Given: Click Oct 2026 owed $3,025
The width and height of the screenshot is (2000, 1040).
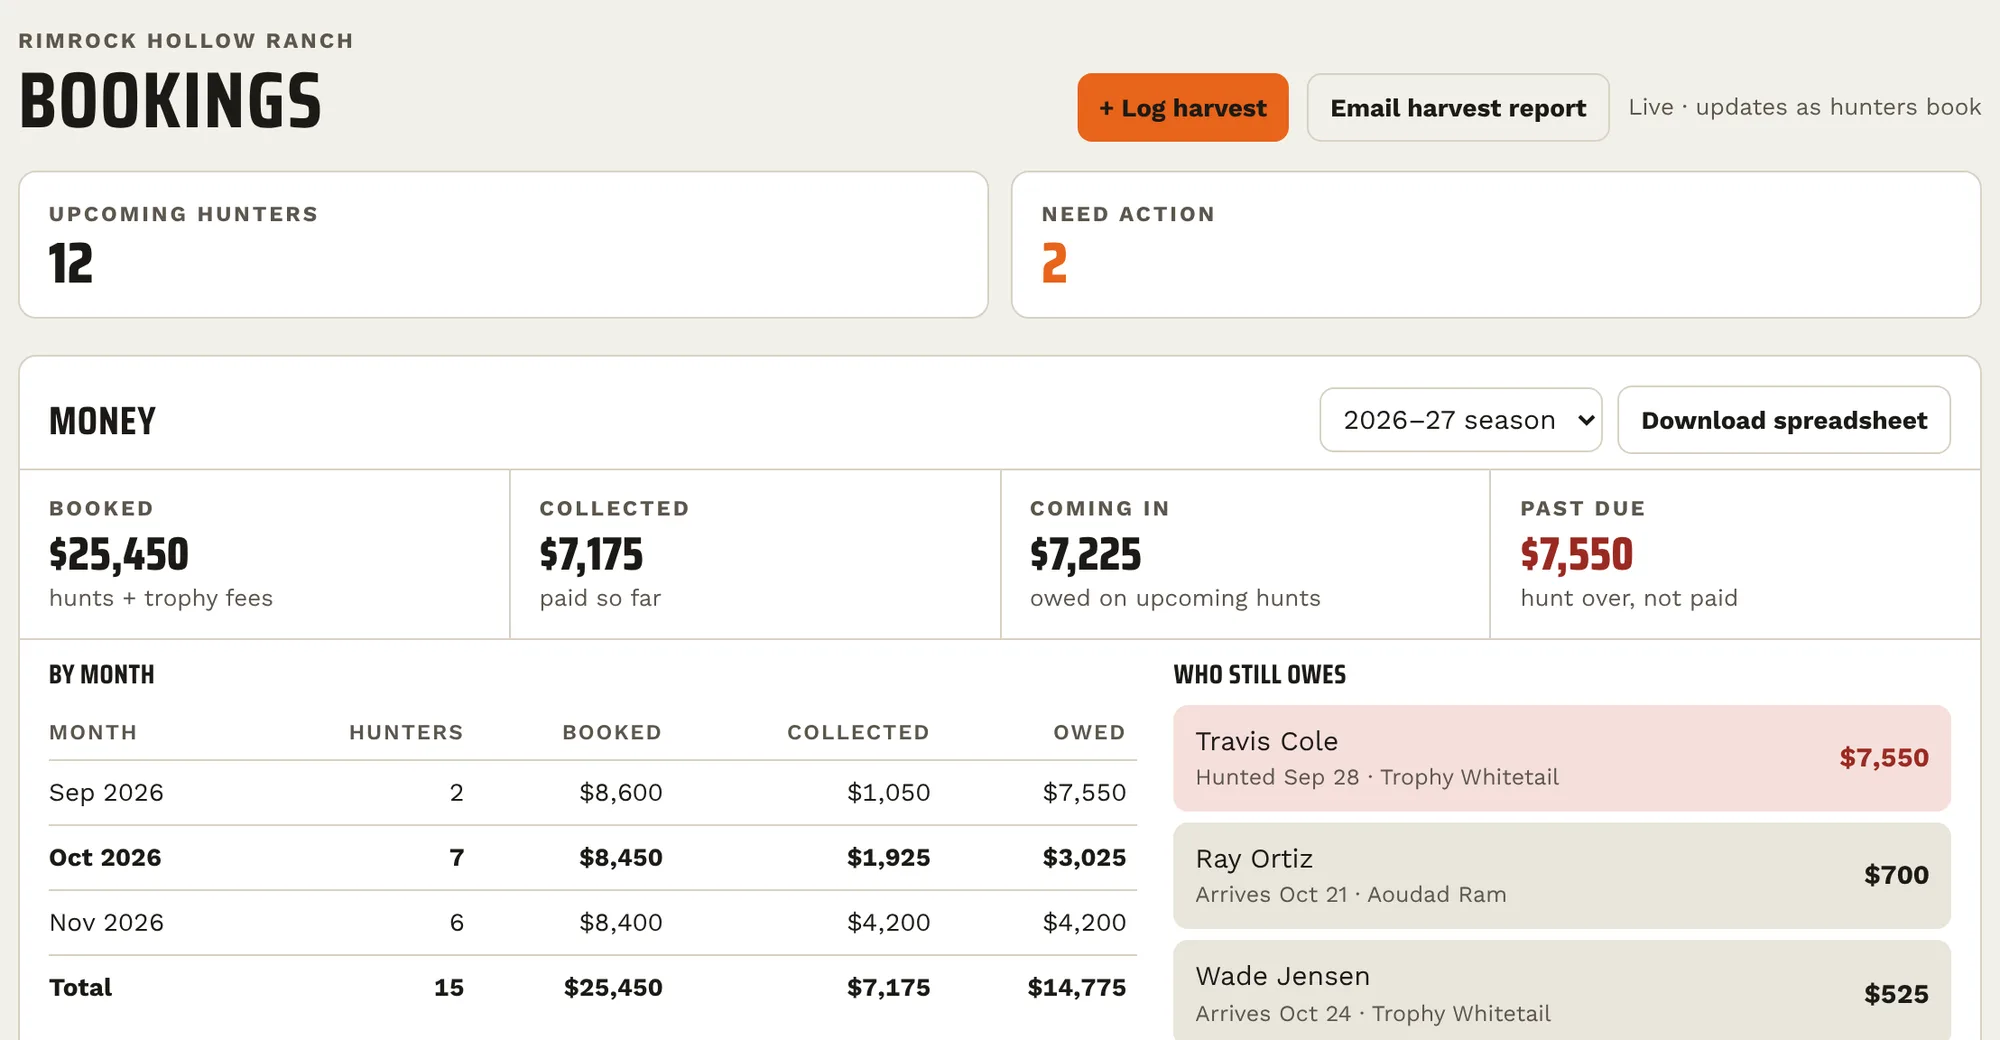Looking at the screenshot, I should [x=1084, y=858].
